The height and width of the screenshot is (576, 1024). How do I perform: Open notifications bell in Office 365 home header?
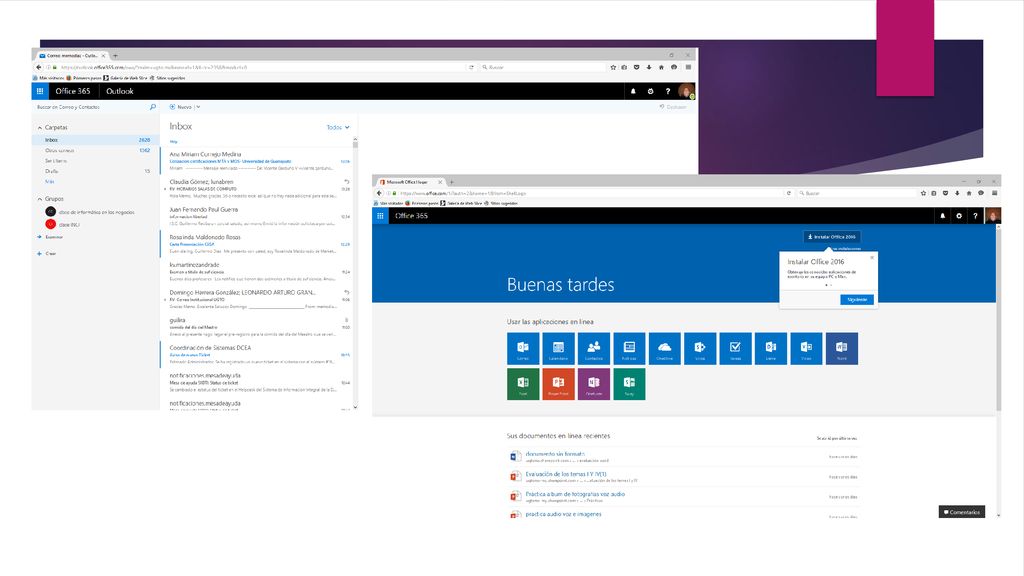pyautogui.click(x=942, y=216)
